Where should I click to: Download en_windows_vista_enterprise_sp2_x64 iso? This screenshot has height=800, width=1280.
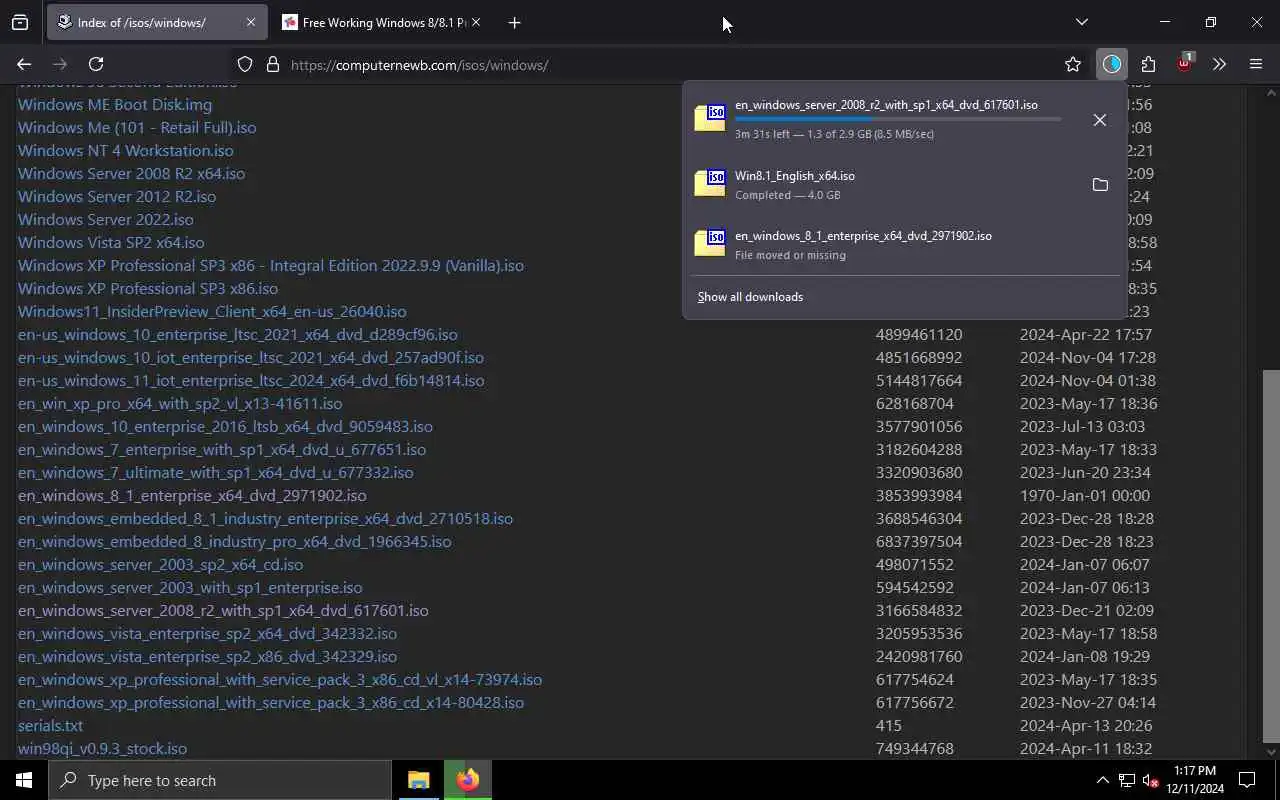[x=207, y=633]
